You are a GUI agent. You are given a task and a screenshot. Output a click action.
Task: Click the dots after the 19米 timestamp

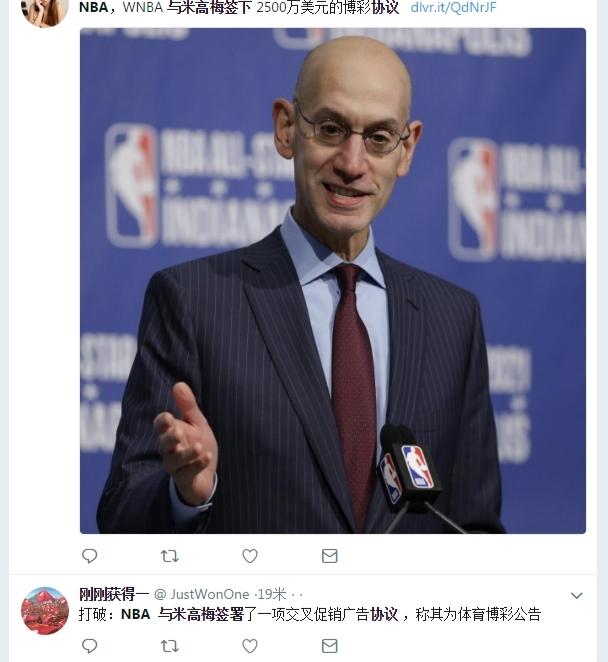point(297,595)
